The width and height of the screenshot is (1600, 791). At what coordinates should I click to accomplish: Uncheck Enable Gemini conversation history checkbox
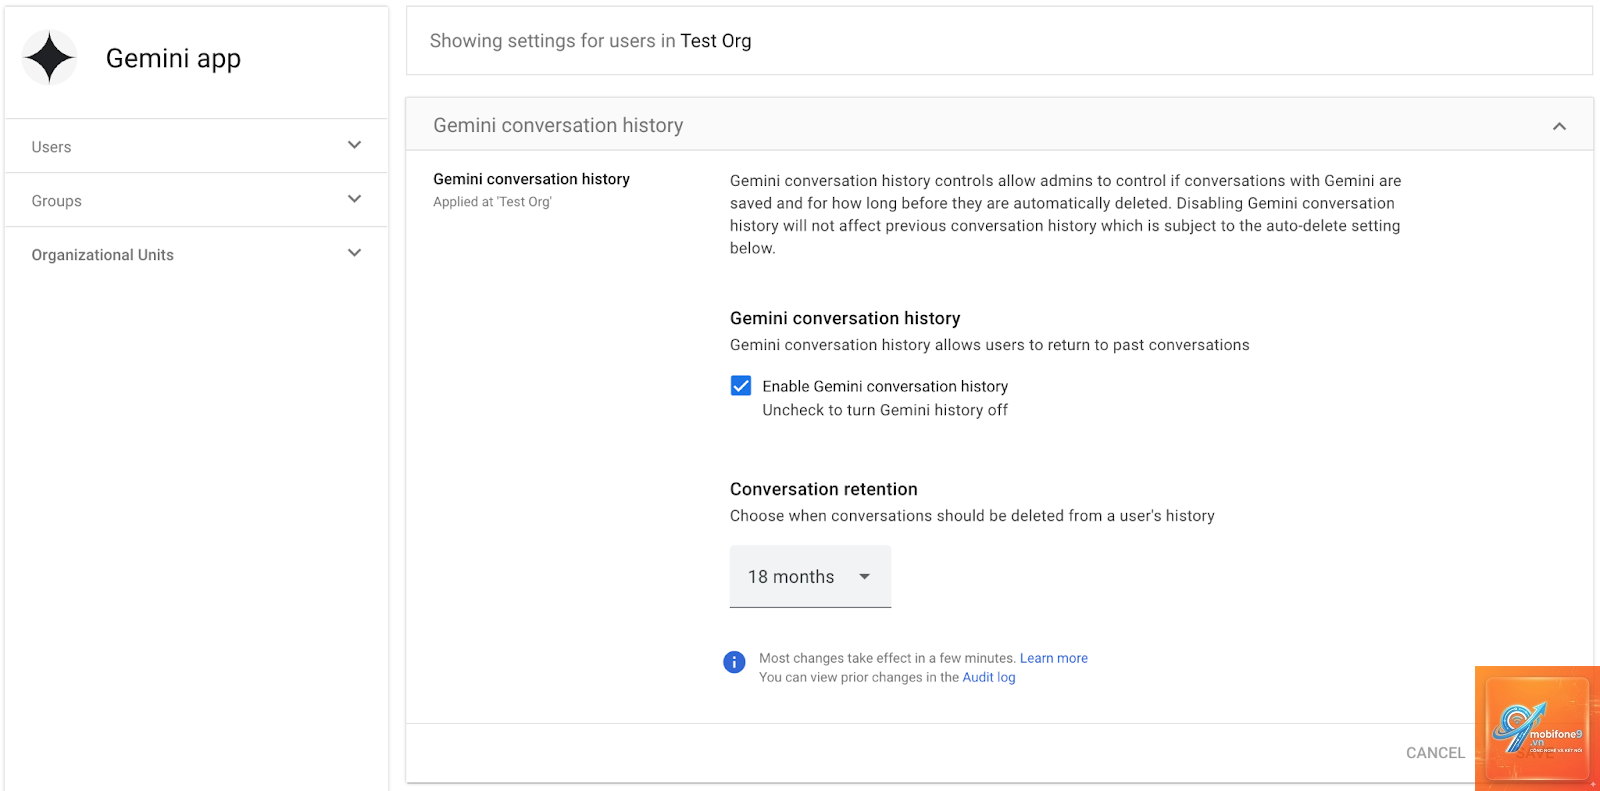click(x=741, y=386)
